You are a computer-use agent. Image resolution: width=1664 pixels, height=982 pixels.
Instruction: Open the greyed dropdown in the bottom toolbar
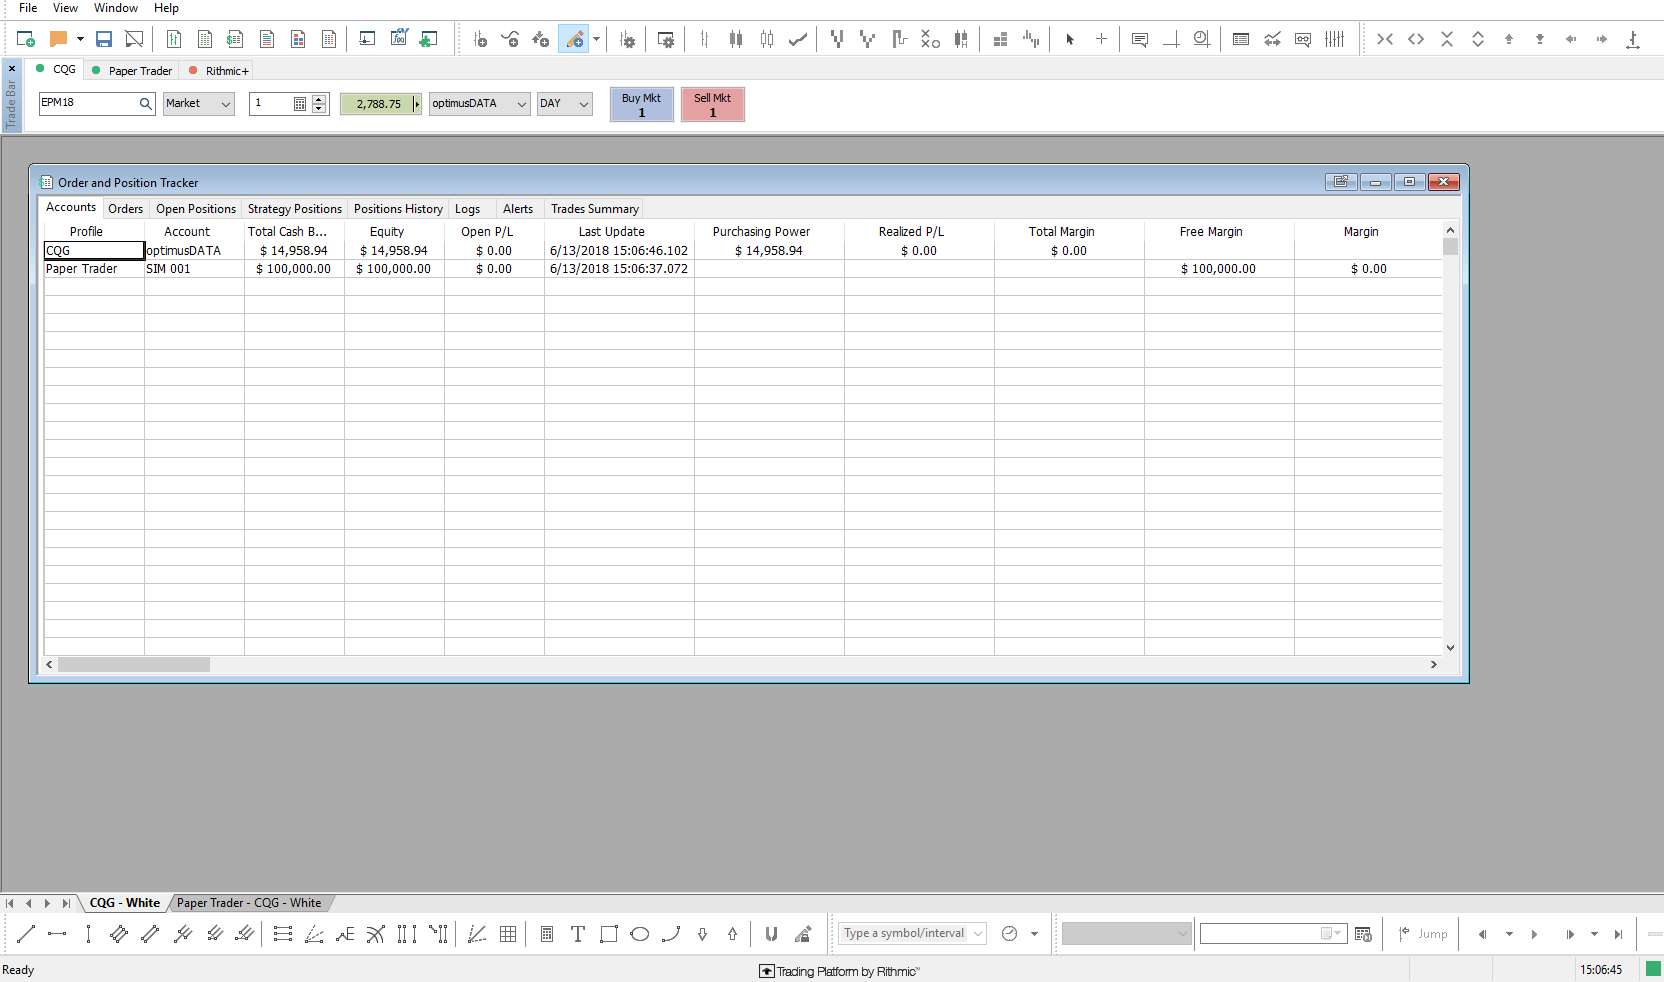click(1126, 934)
